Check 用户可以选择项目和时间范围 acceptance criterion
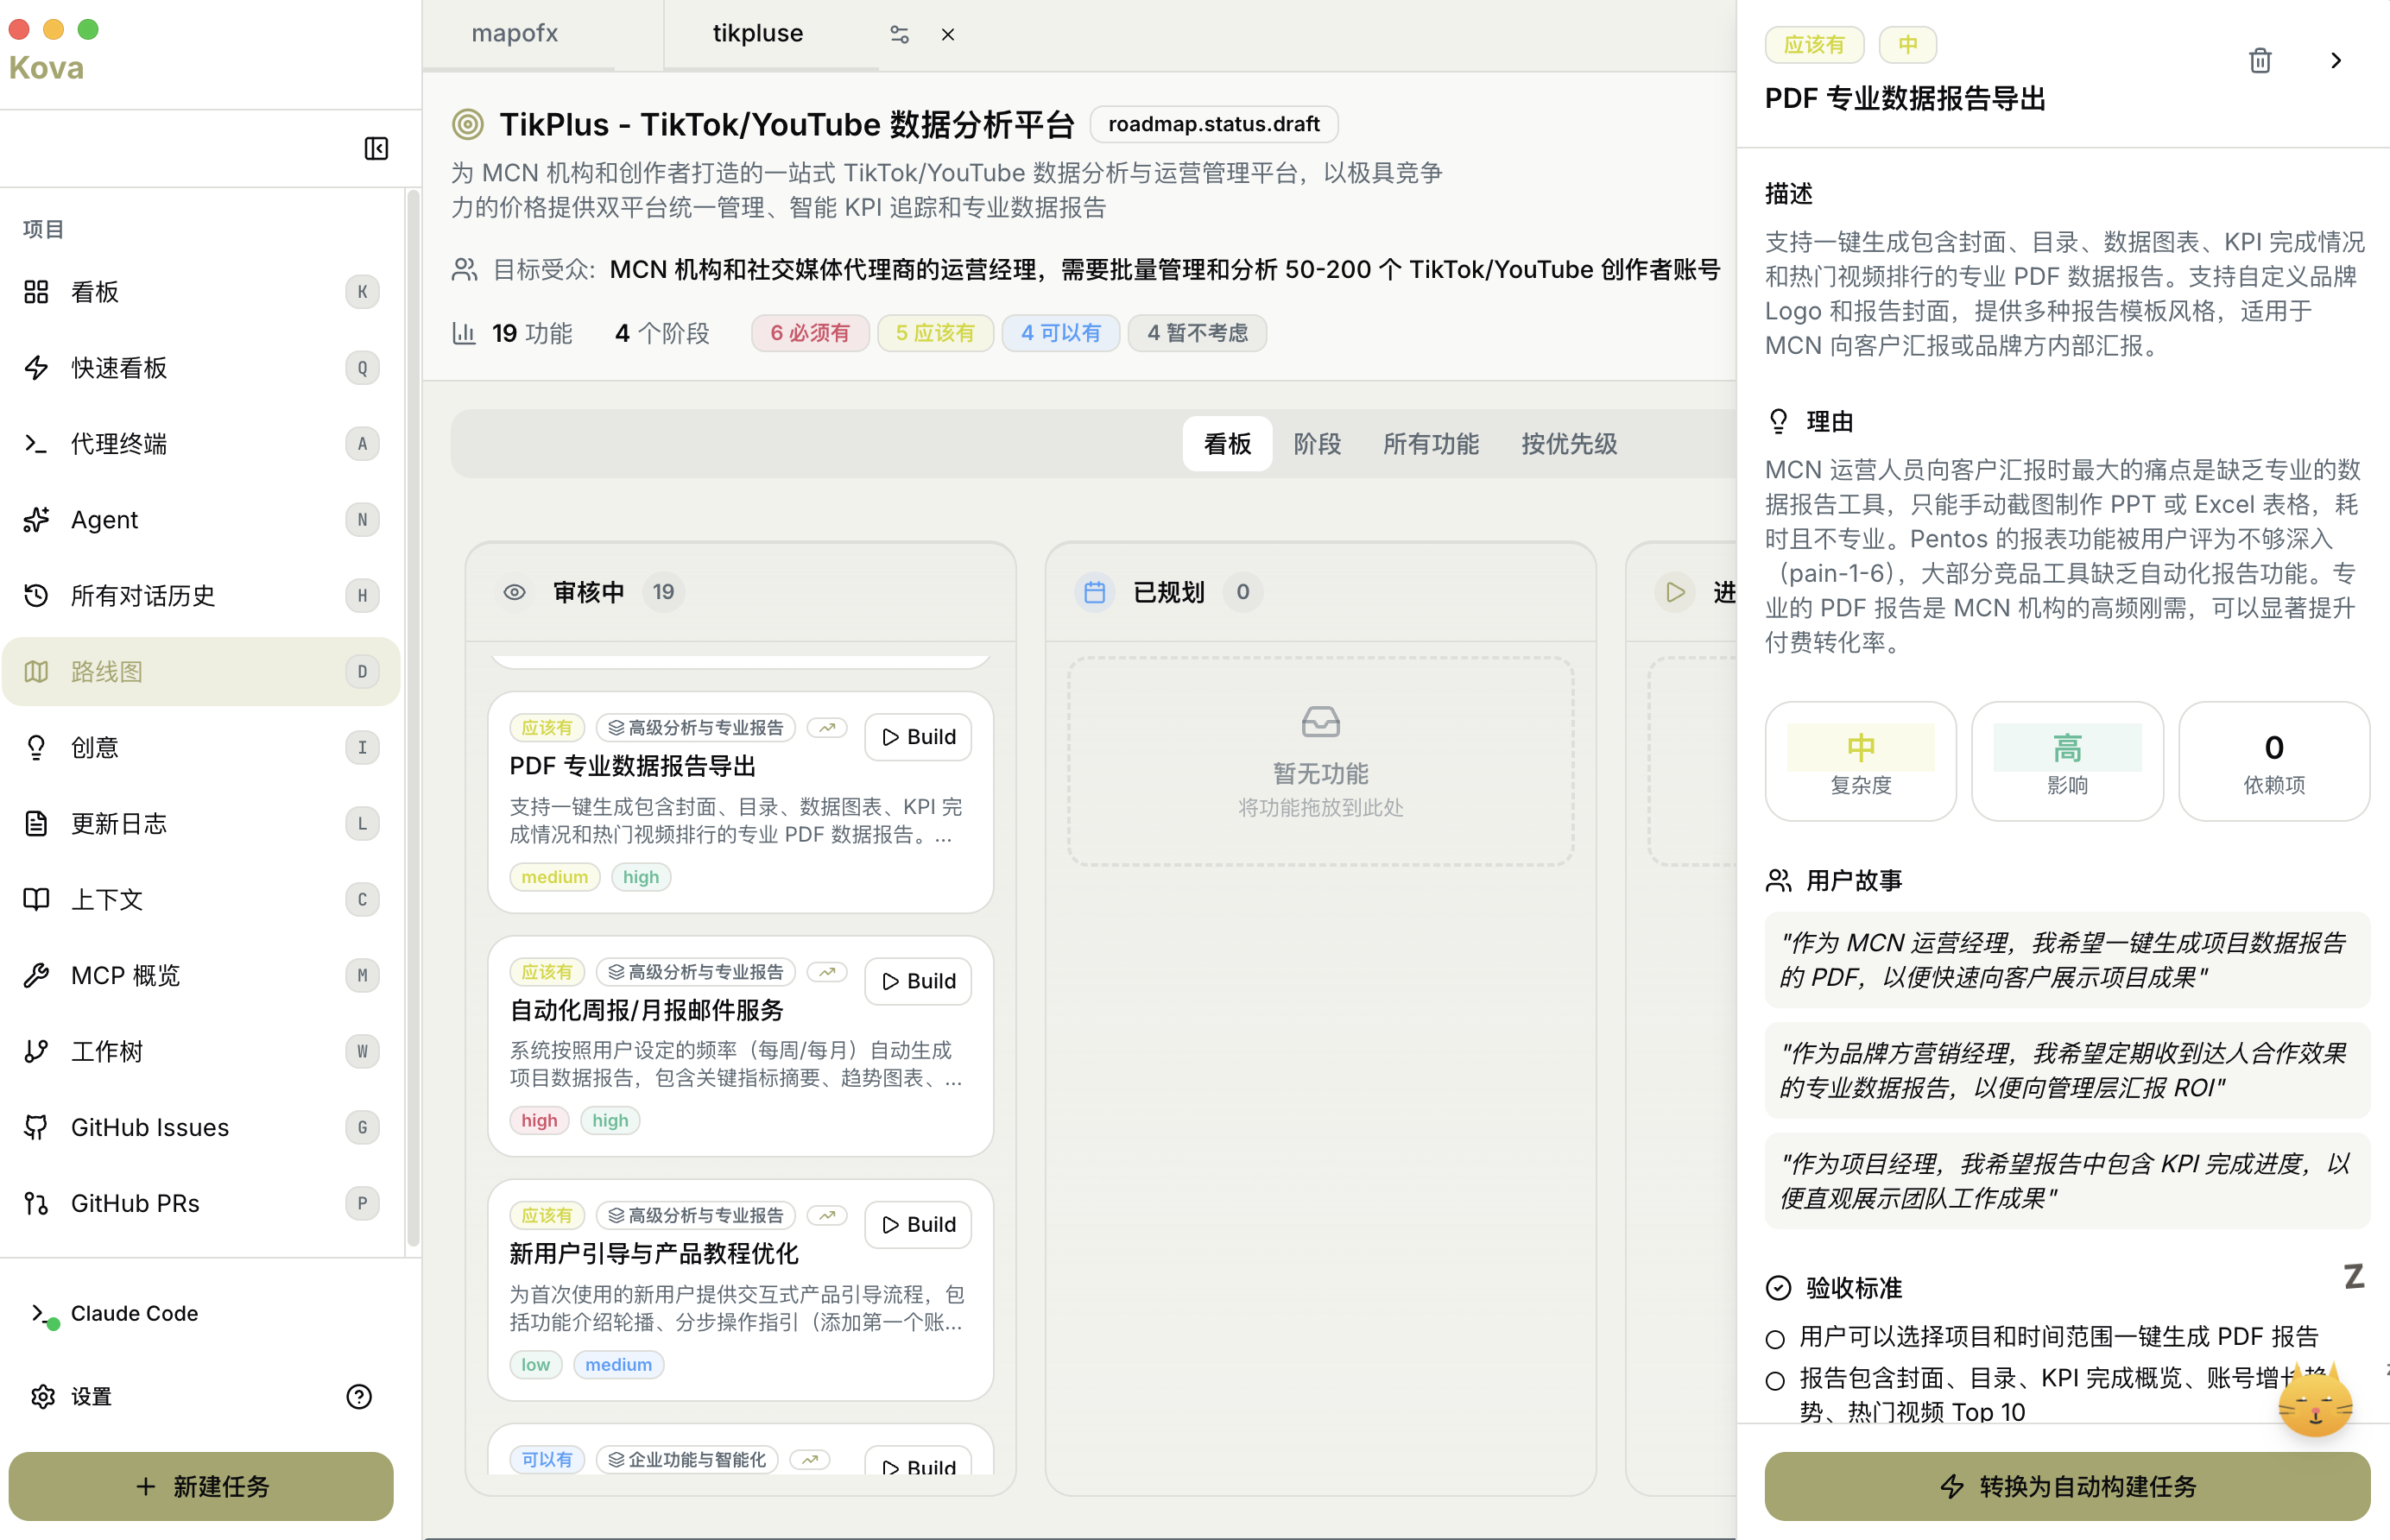 [x=1775, y=1339]
